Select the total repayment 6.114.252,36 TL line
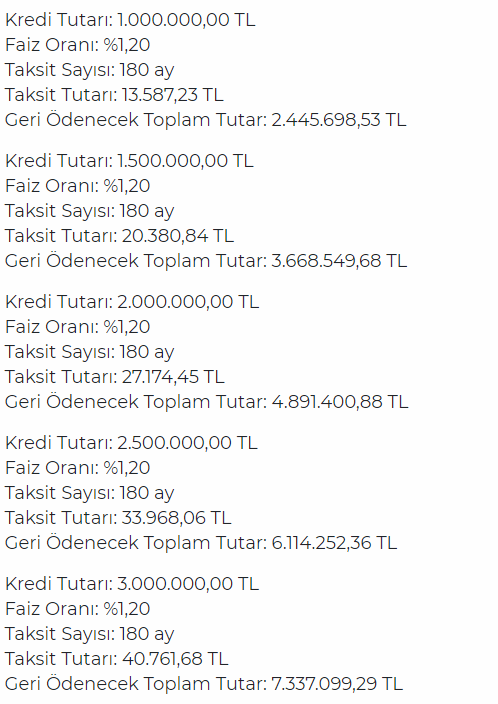This screenshot has width=498, height=704. (x=201, y=543)
